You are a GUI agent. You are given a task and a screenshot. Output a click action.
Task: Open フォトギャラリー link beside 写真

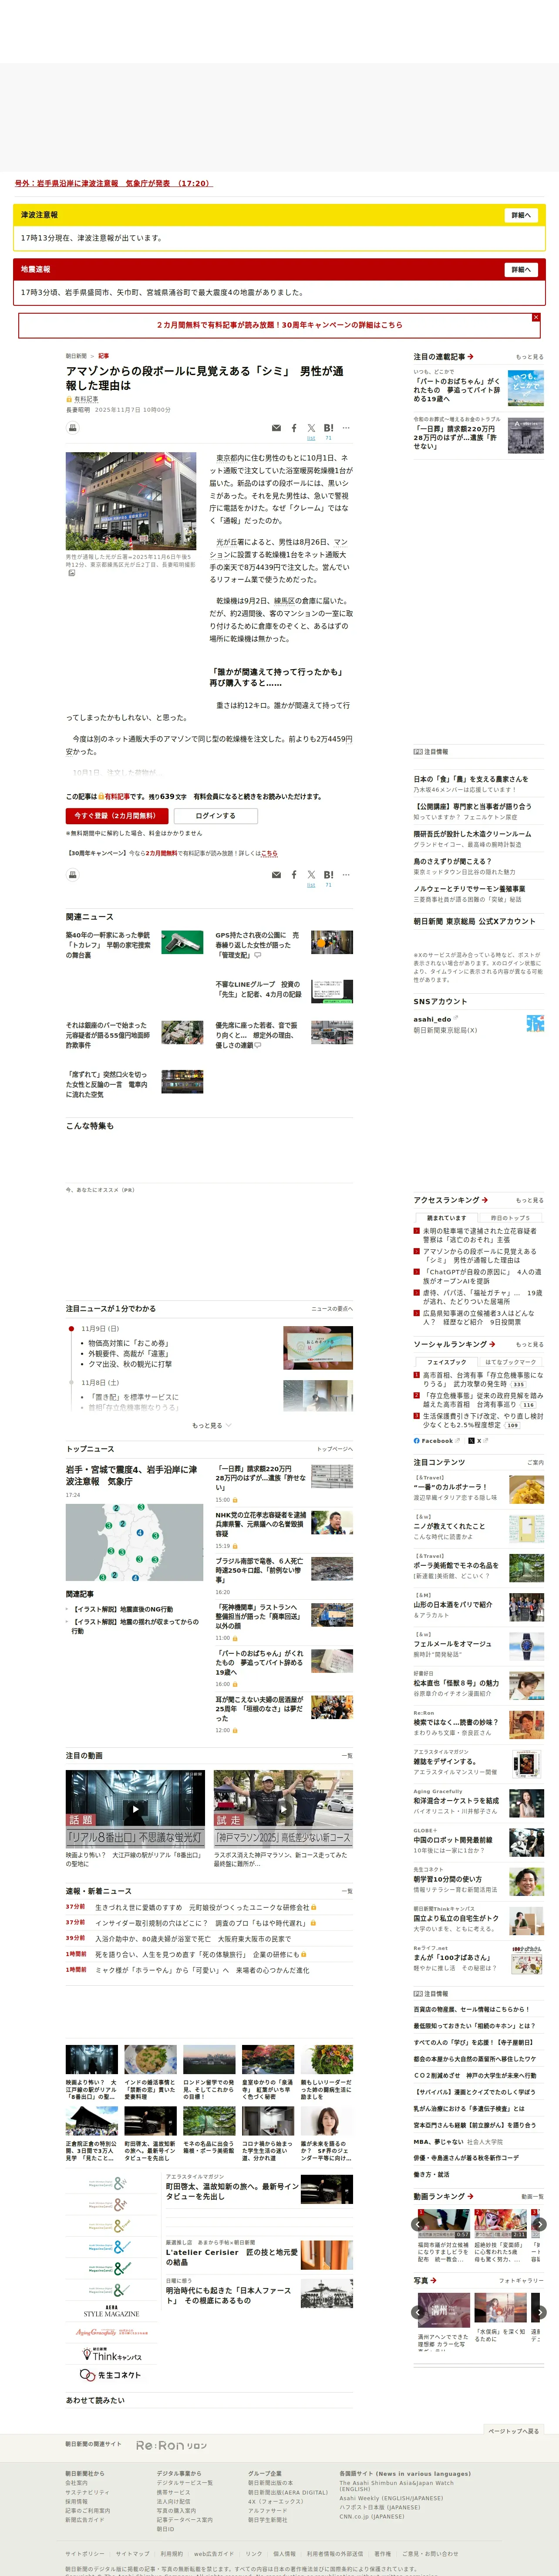point(522,2281)
